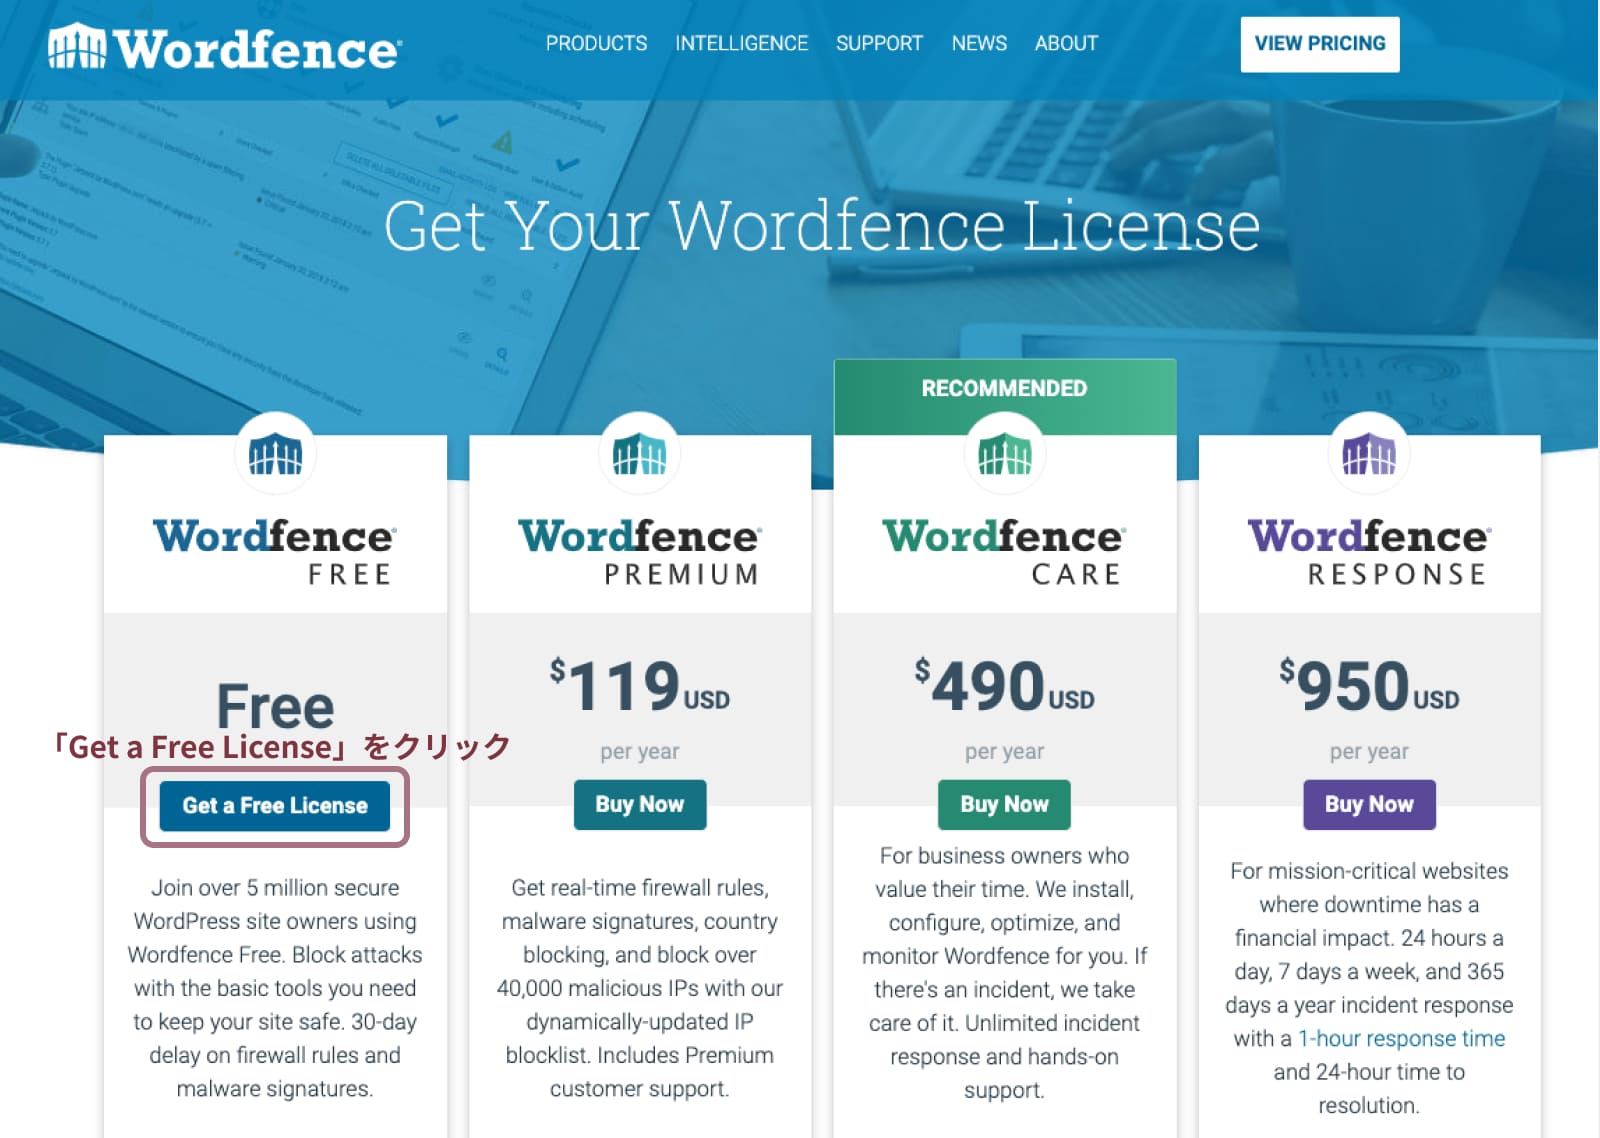The height and width of the screenshot is (1138, 1600).
Task: Click the 'For mission-critical websites' description
Action: 1369,988
